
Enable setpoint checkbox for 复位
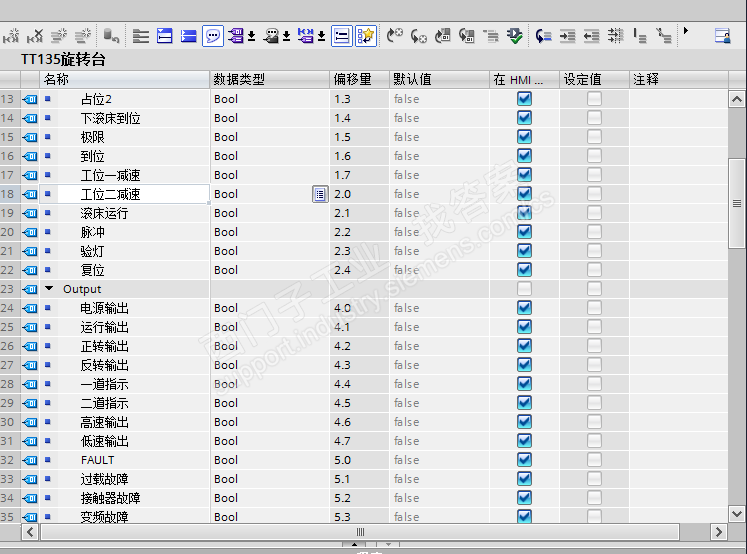point(594,270)
